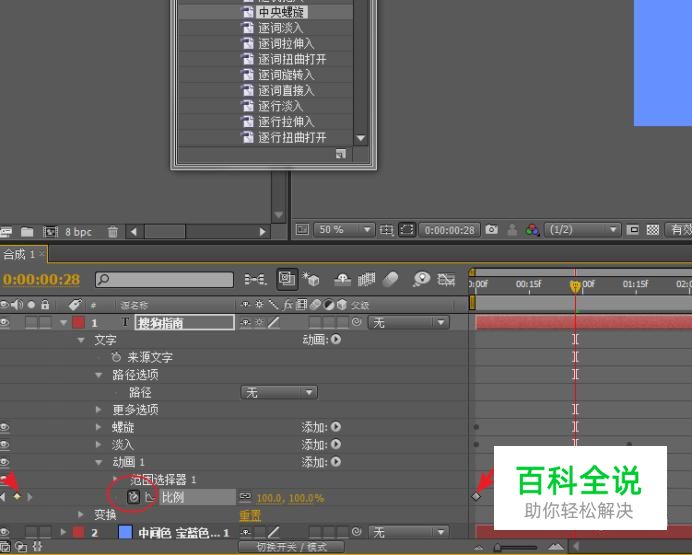Image resolution: width=692 pixels, height=555 pixels.
Task: Toggle the 比例 keyframe diamond at current time
Action: pyautogui.click(x=17, y=497)
